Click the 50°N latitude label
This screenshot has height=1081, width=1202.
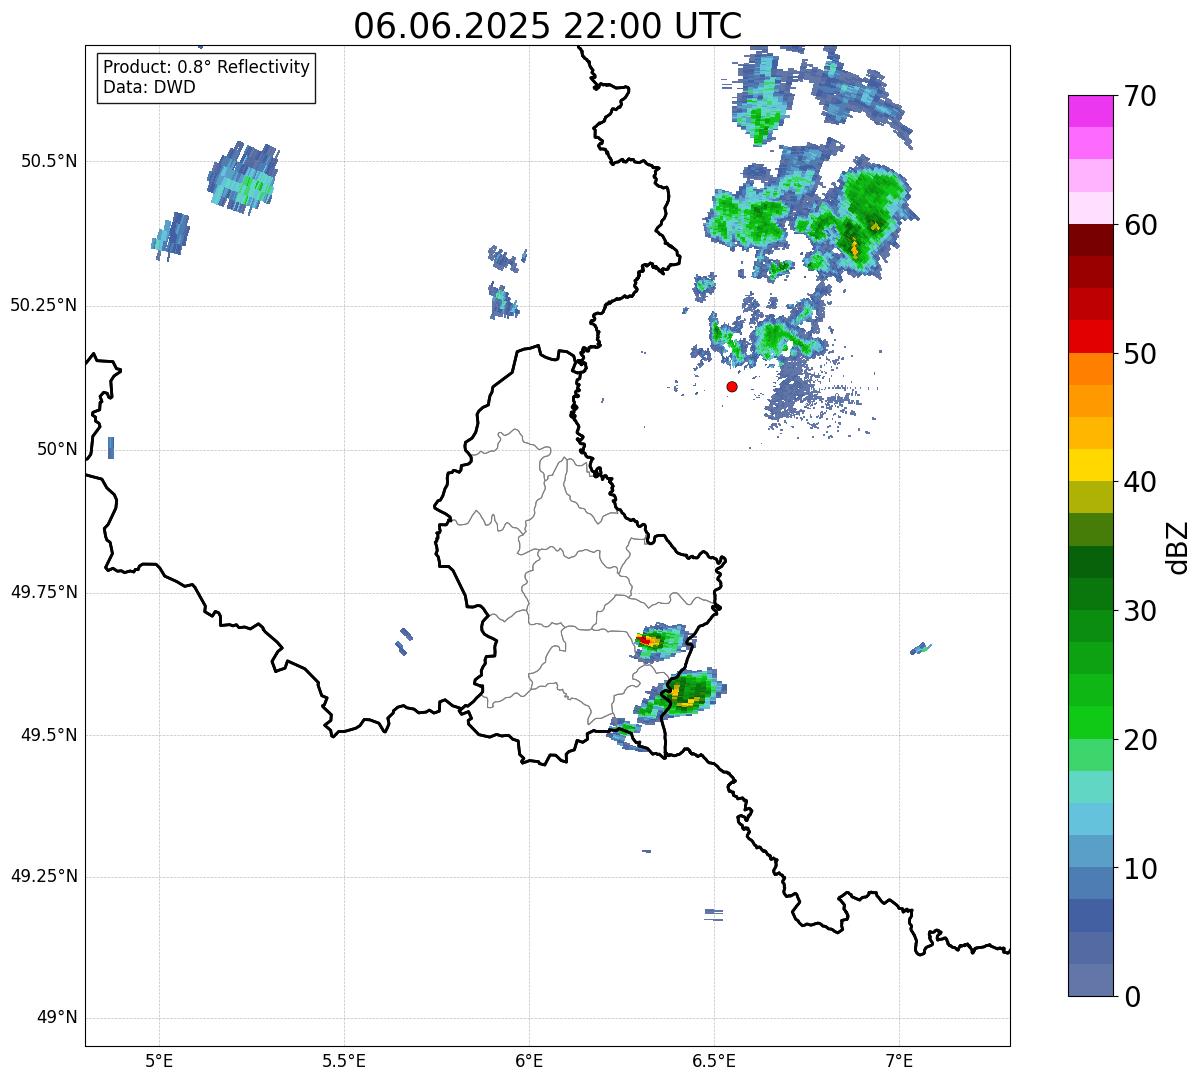pyautogui.click(x=57, y=449)
